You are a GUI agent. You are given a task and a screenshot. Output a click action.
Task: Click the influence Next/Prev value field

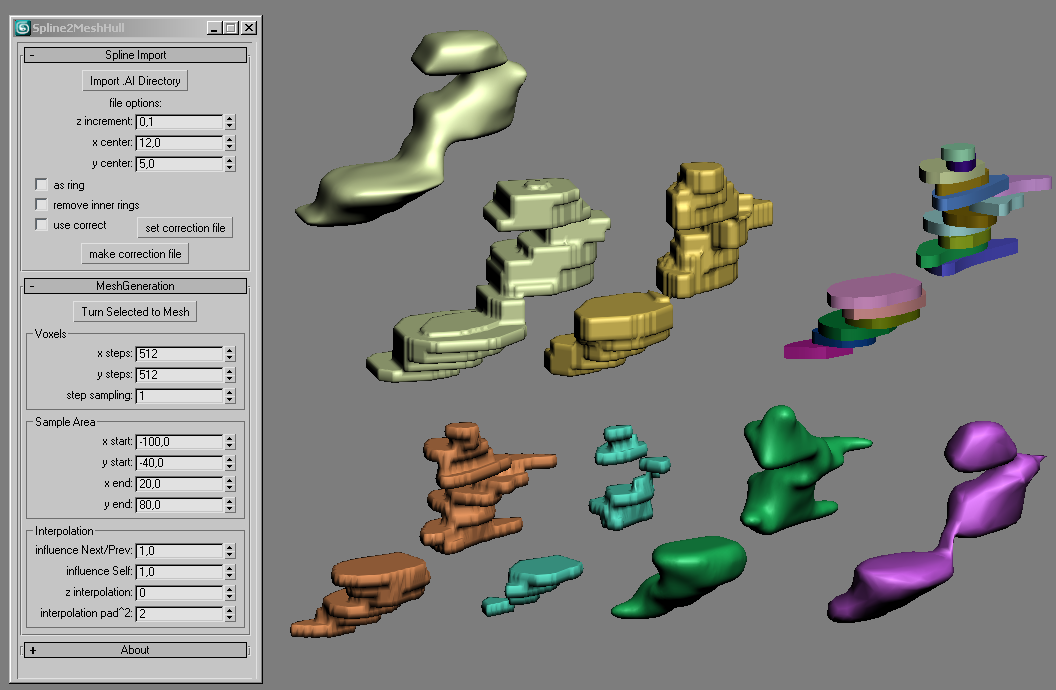click(x=178, y=551)
